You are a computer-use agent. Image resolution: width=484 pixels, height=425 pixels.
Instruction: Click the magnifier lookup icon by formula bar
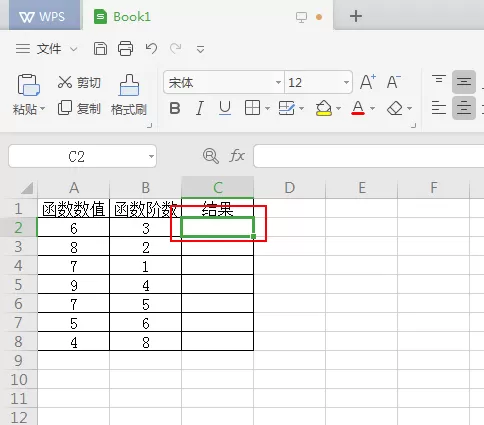point(211,156)
